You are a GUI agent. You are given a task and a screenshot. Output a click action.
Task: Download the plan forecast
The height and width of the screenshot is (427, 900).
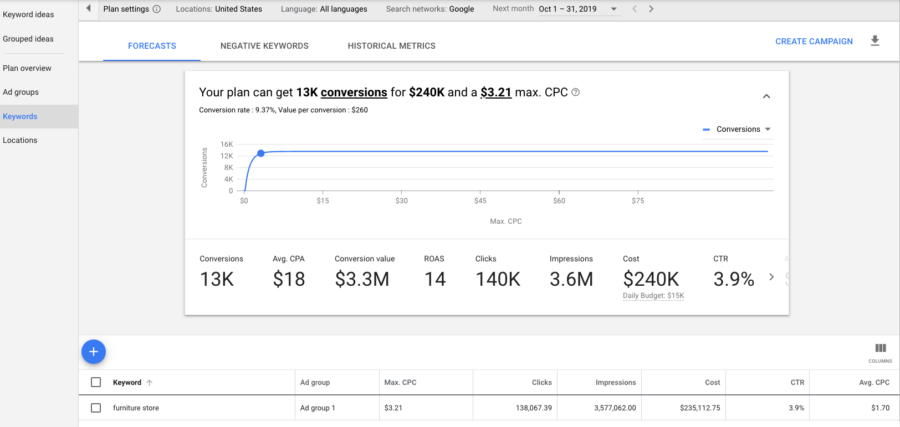click(x=875, y=41)
